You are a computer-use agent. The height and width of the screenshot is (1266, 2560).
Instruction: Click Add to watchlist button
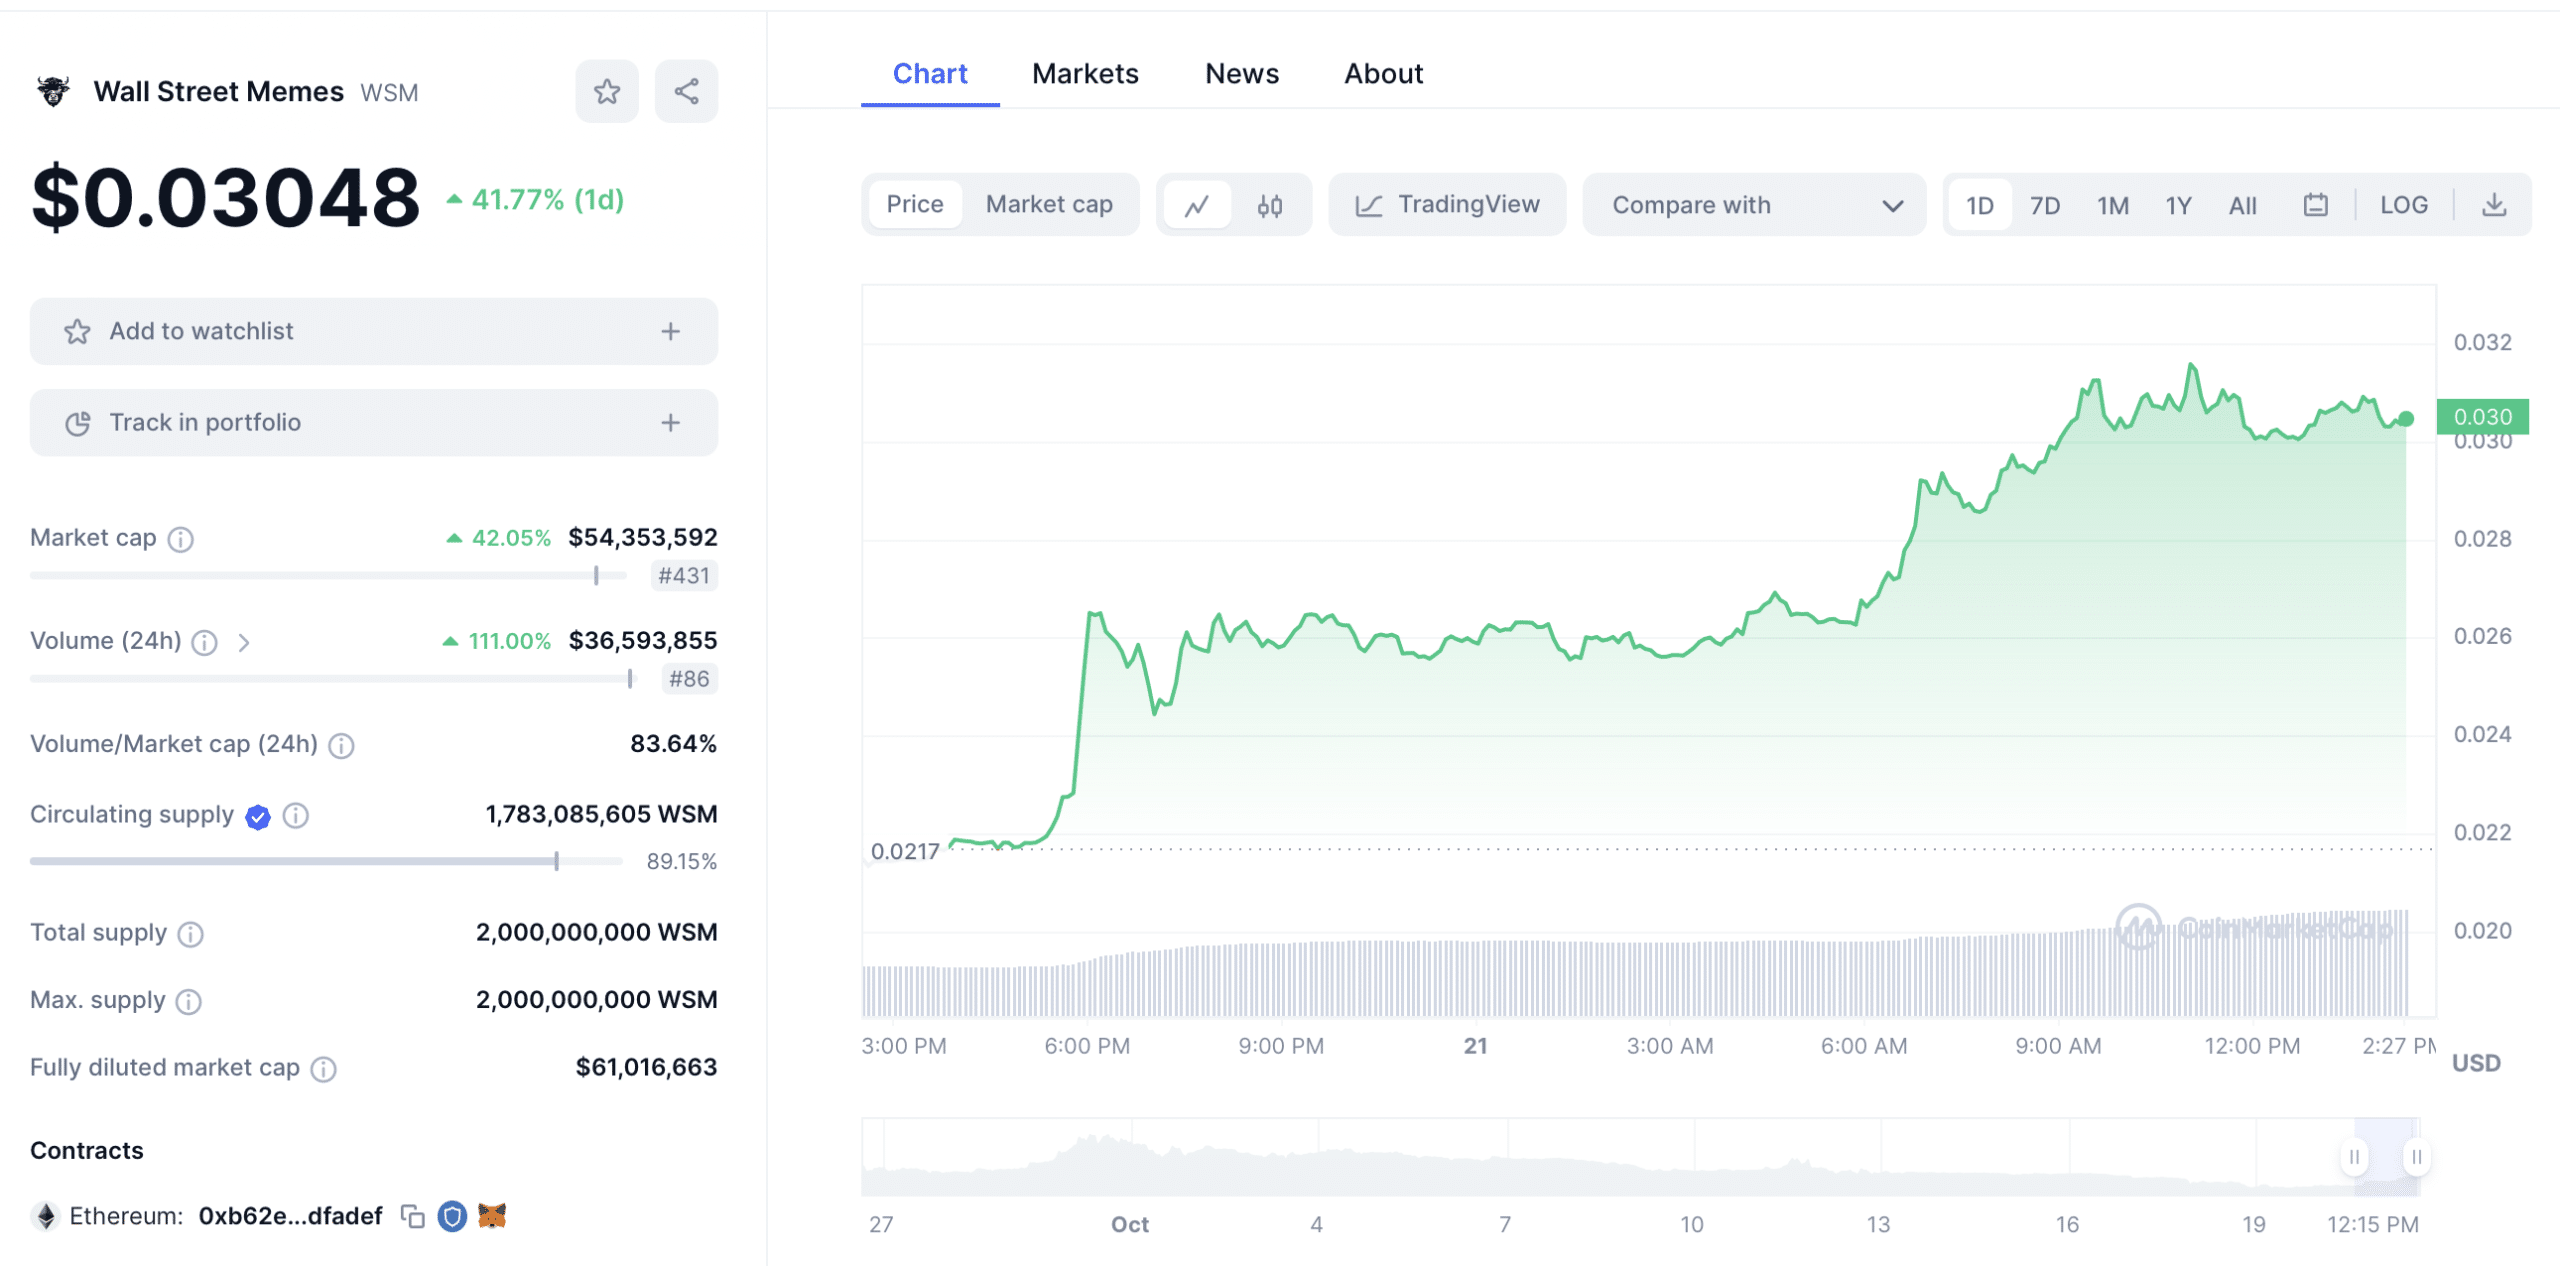pos(373,331)
